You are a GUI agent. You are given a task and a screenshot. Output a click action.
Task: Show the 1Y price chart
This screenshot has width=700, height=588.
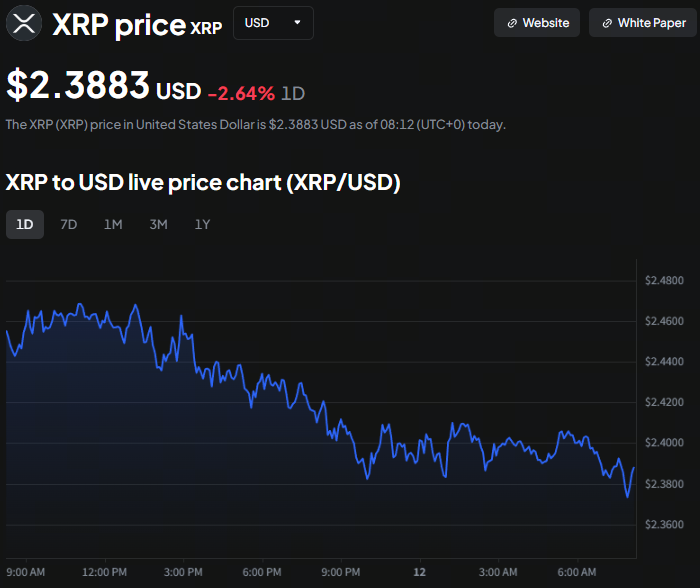click(x=202, y=224)
